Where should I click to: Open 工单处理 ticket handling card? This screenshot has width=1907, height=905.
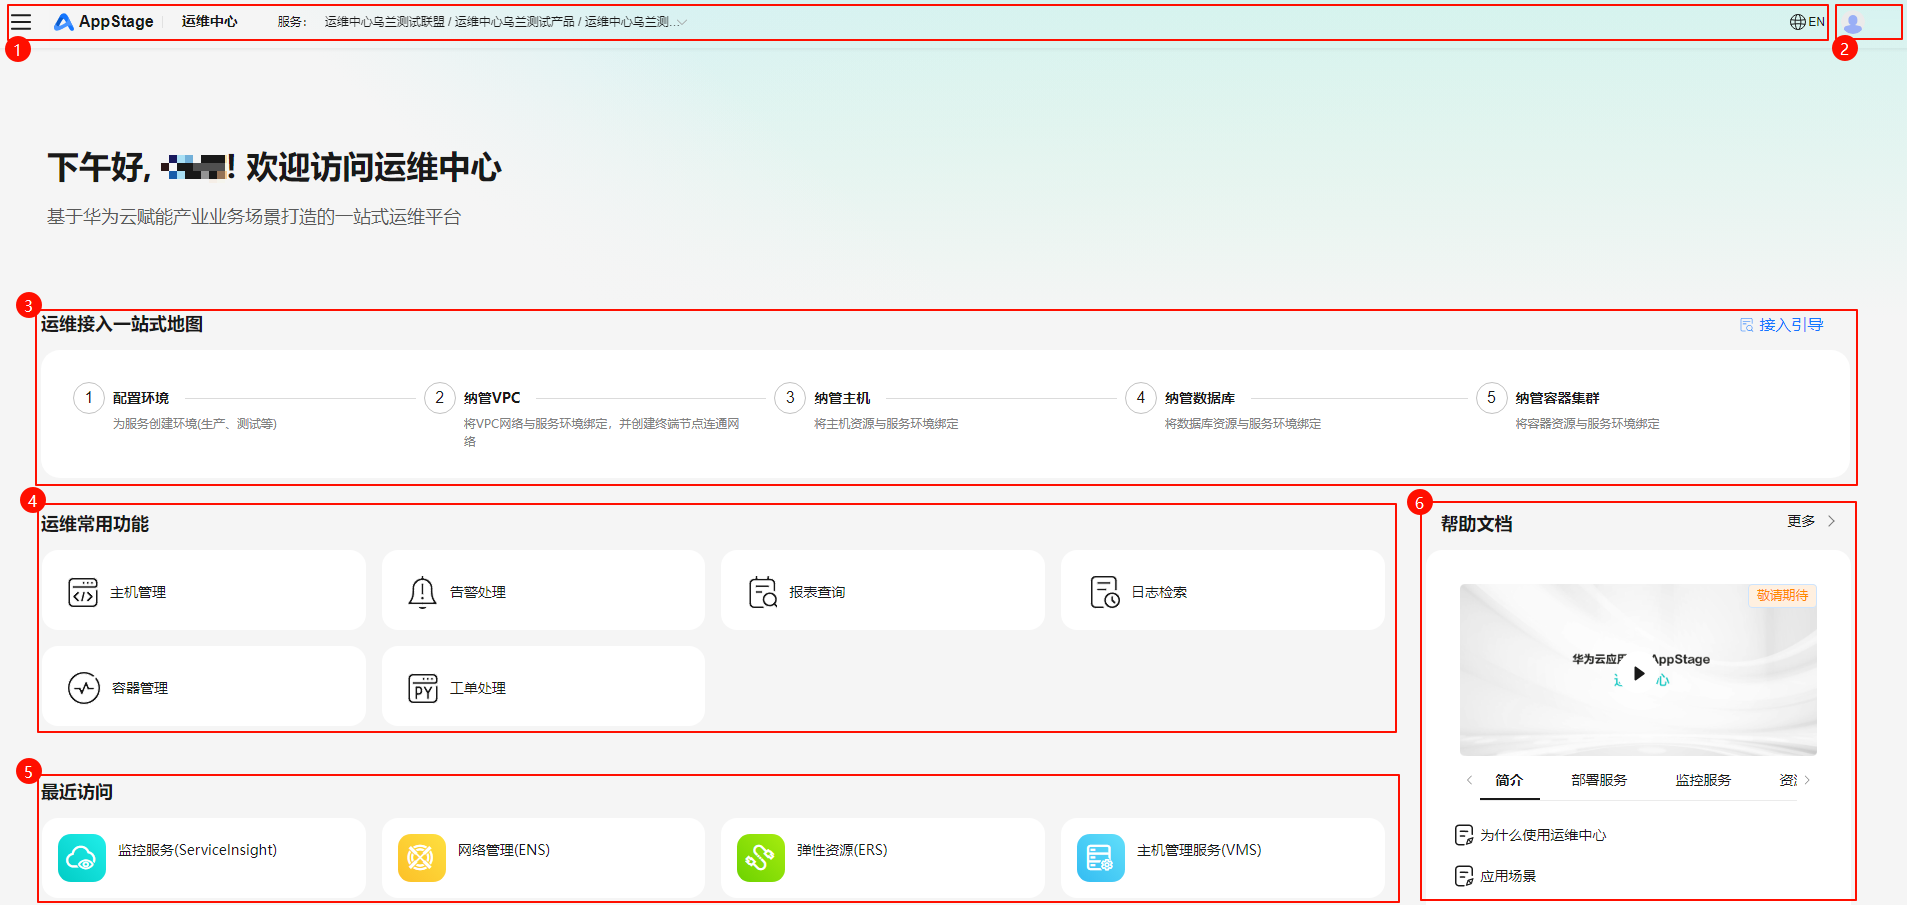[x=543, y=688]
